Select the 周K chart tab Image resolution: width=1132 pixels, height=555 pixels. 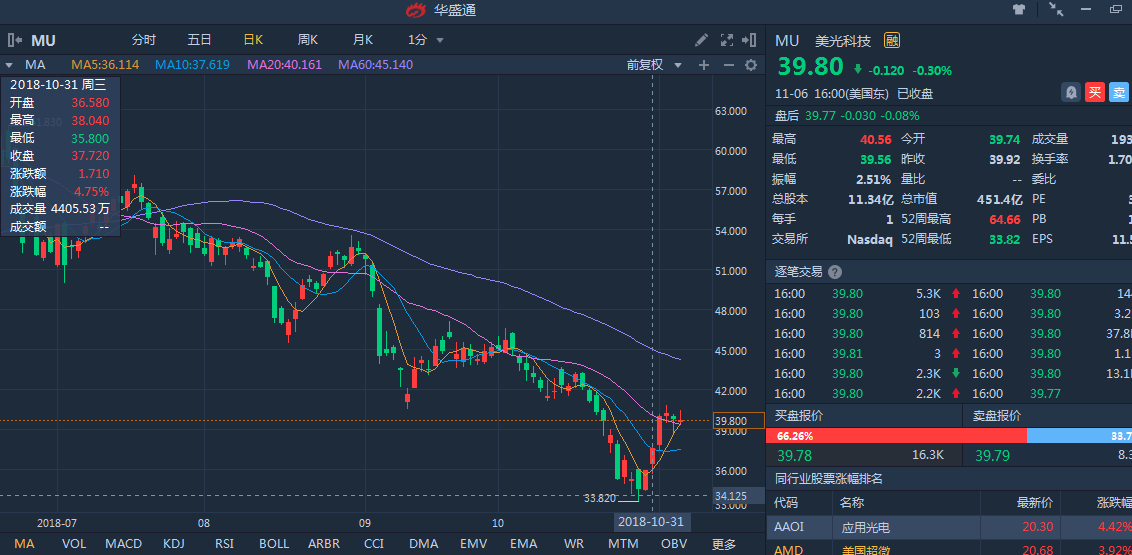pyautogui.click(x=308, y=40)
